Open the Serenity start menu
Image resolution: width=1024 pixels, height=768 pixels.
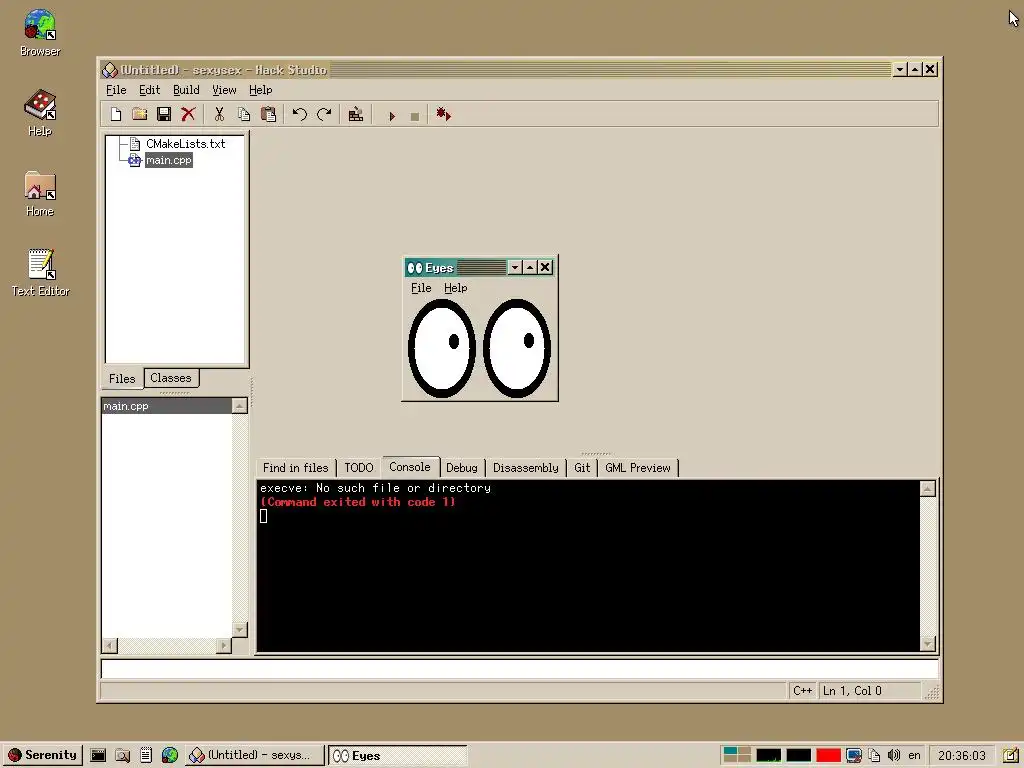point(42,755)
